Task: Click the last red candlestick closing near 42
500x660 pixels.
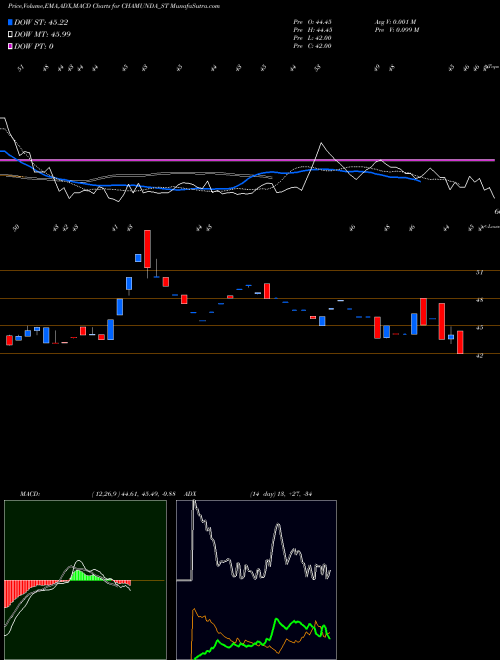Action: (460, 342)
